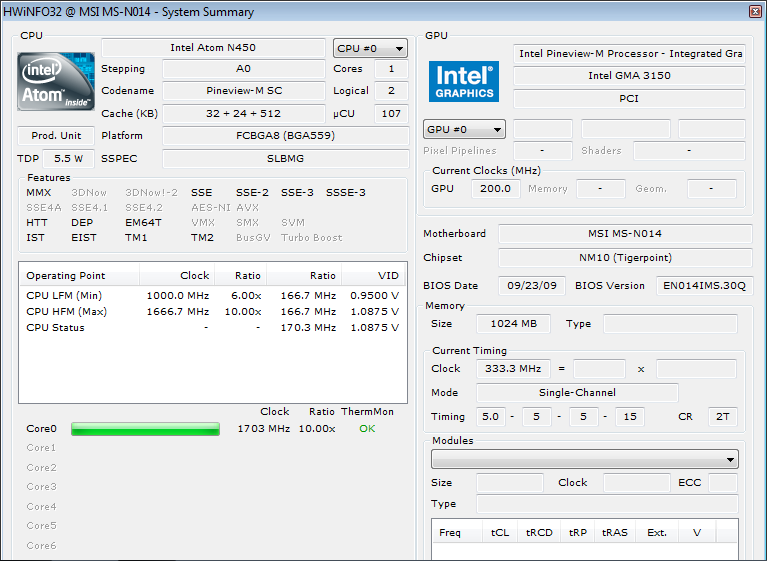Click the Chipset field NM10 (Tigerpoint)
Viewport: 767px width, 561px height.
[x=625, y=257]
